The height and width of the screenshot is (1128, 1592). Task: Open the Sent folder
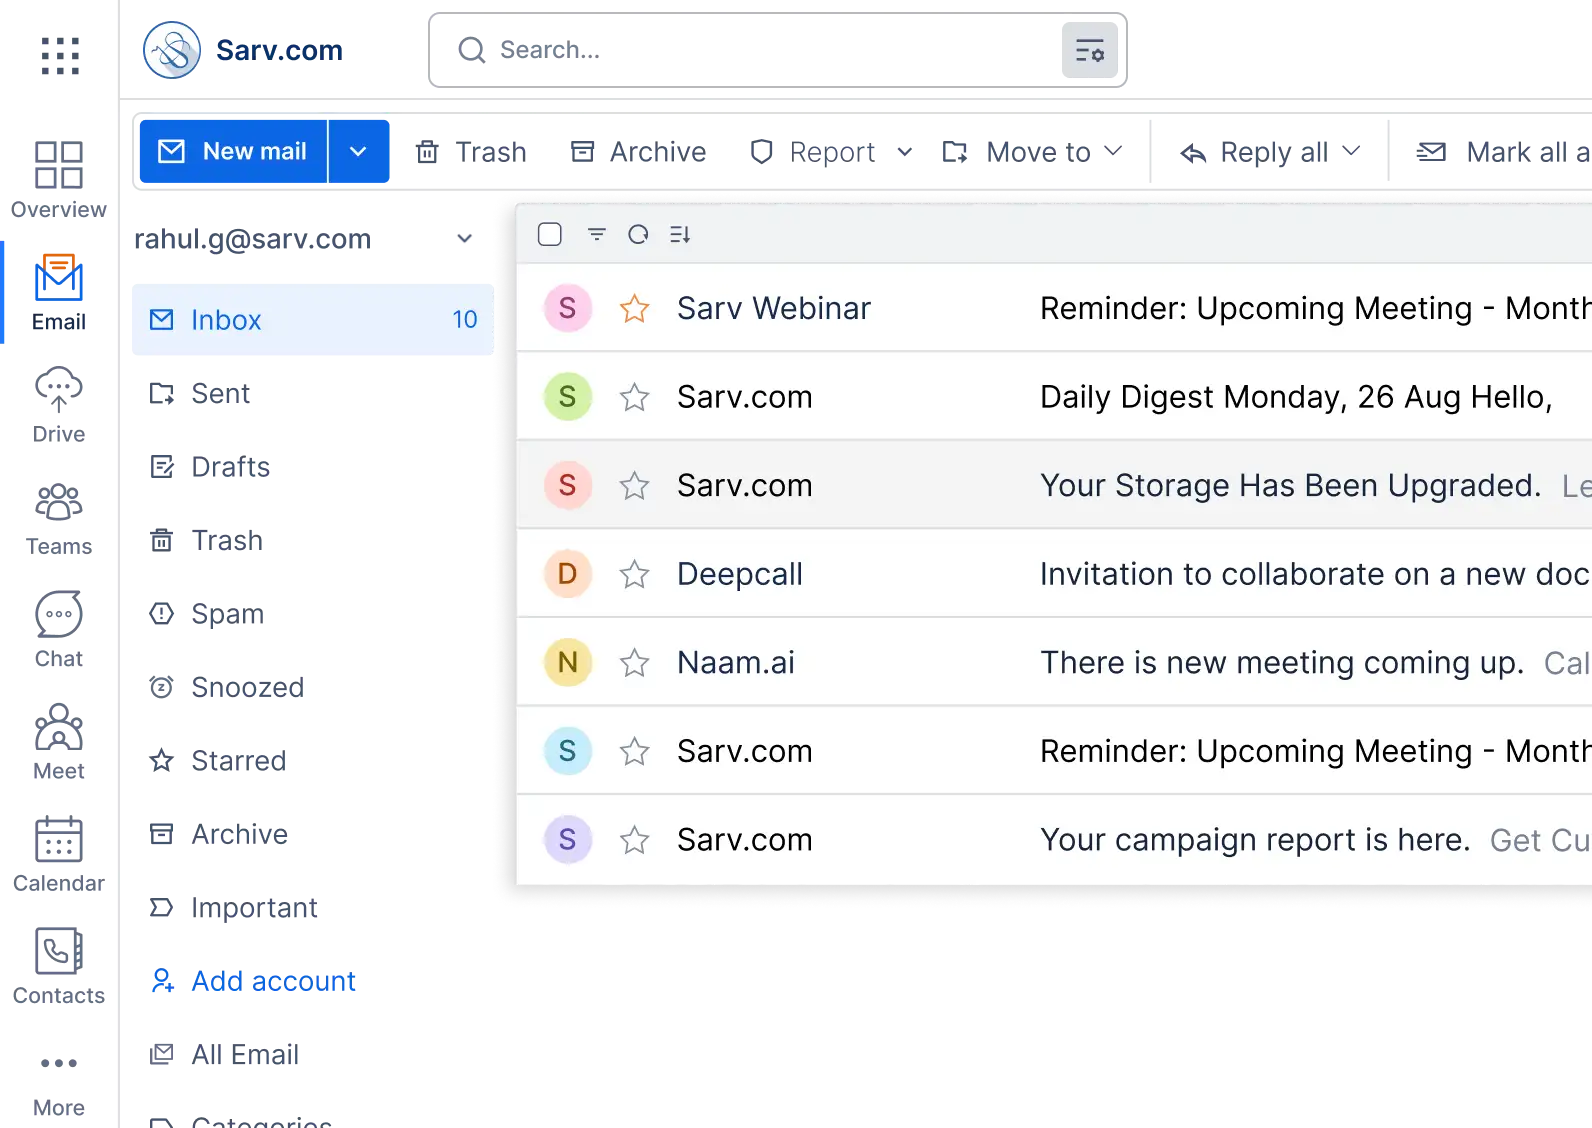click(313, 393)
